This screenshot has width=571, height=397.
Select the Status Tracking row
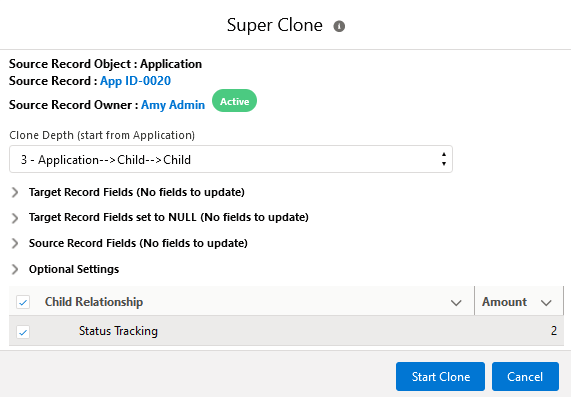(286, 331)
